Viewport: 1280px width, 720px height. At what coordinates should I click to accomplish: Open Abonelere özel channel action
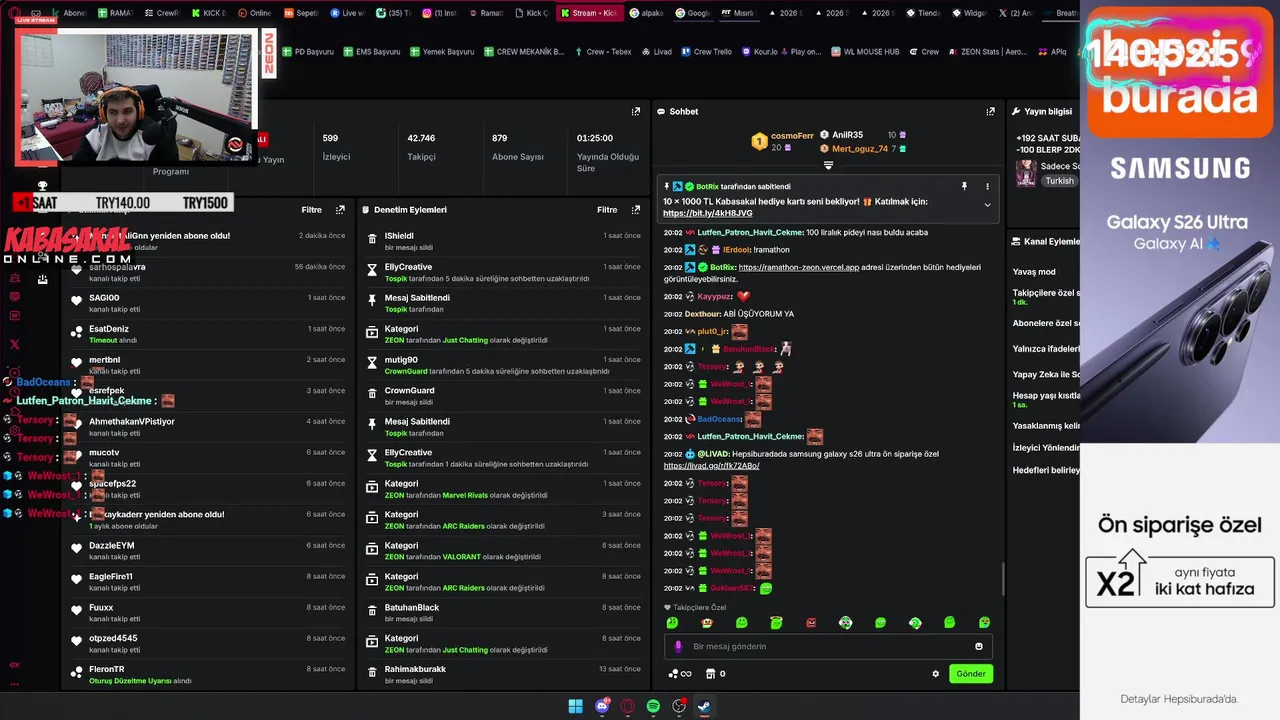pyautogui.click(x=1045, y=323)
